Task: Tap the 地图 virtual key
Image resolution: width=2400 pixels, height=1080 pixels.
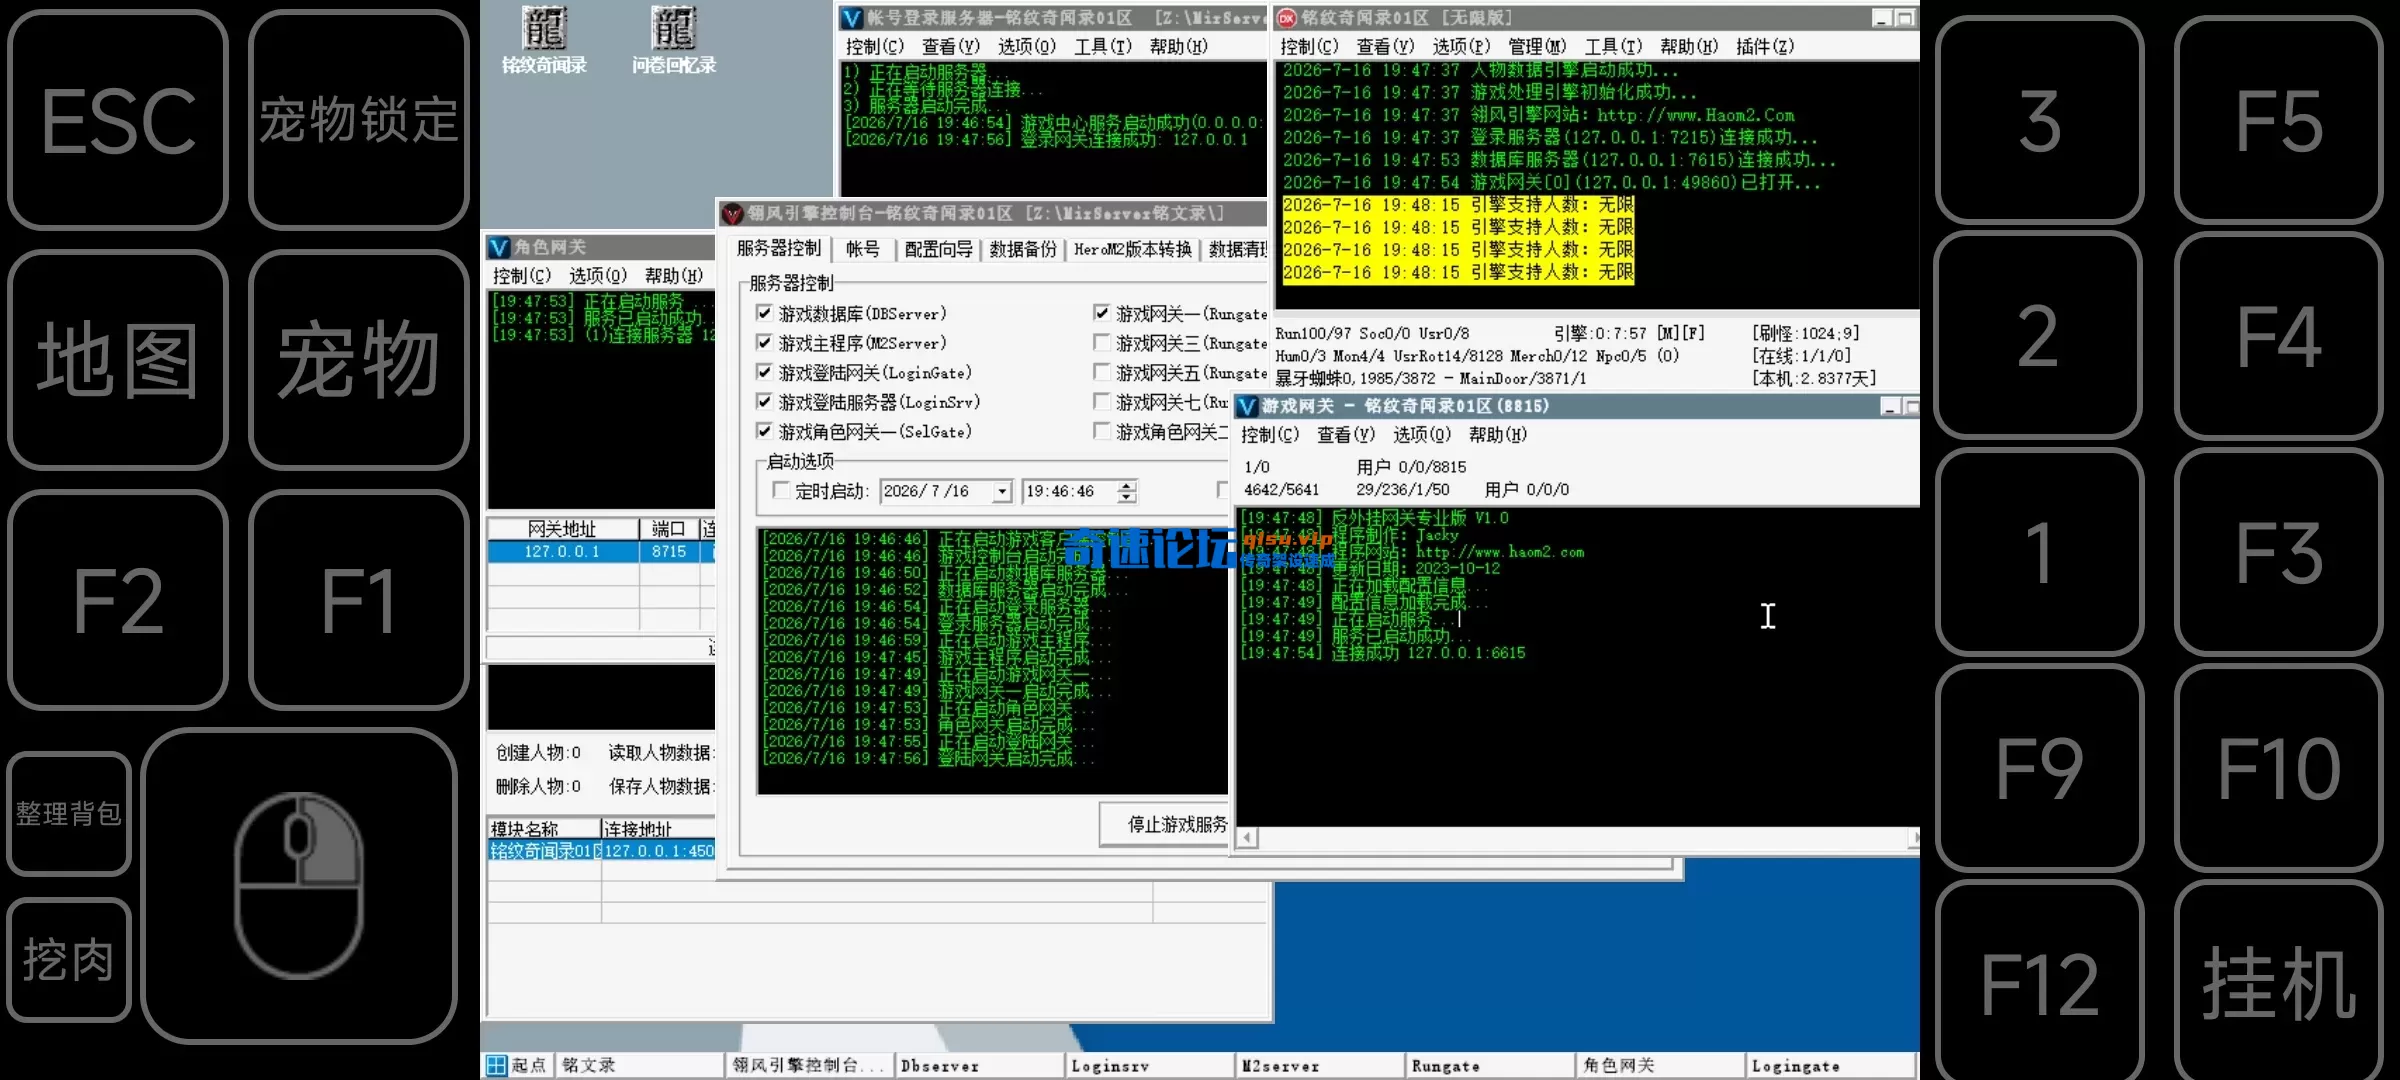Action: pos(118,360)
